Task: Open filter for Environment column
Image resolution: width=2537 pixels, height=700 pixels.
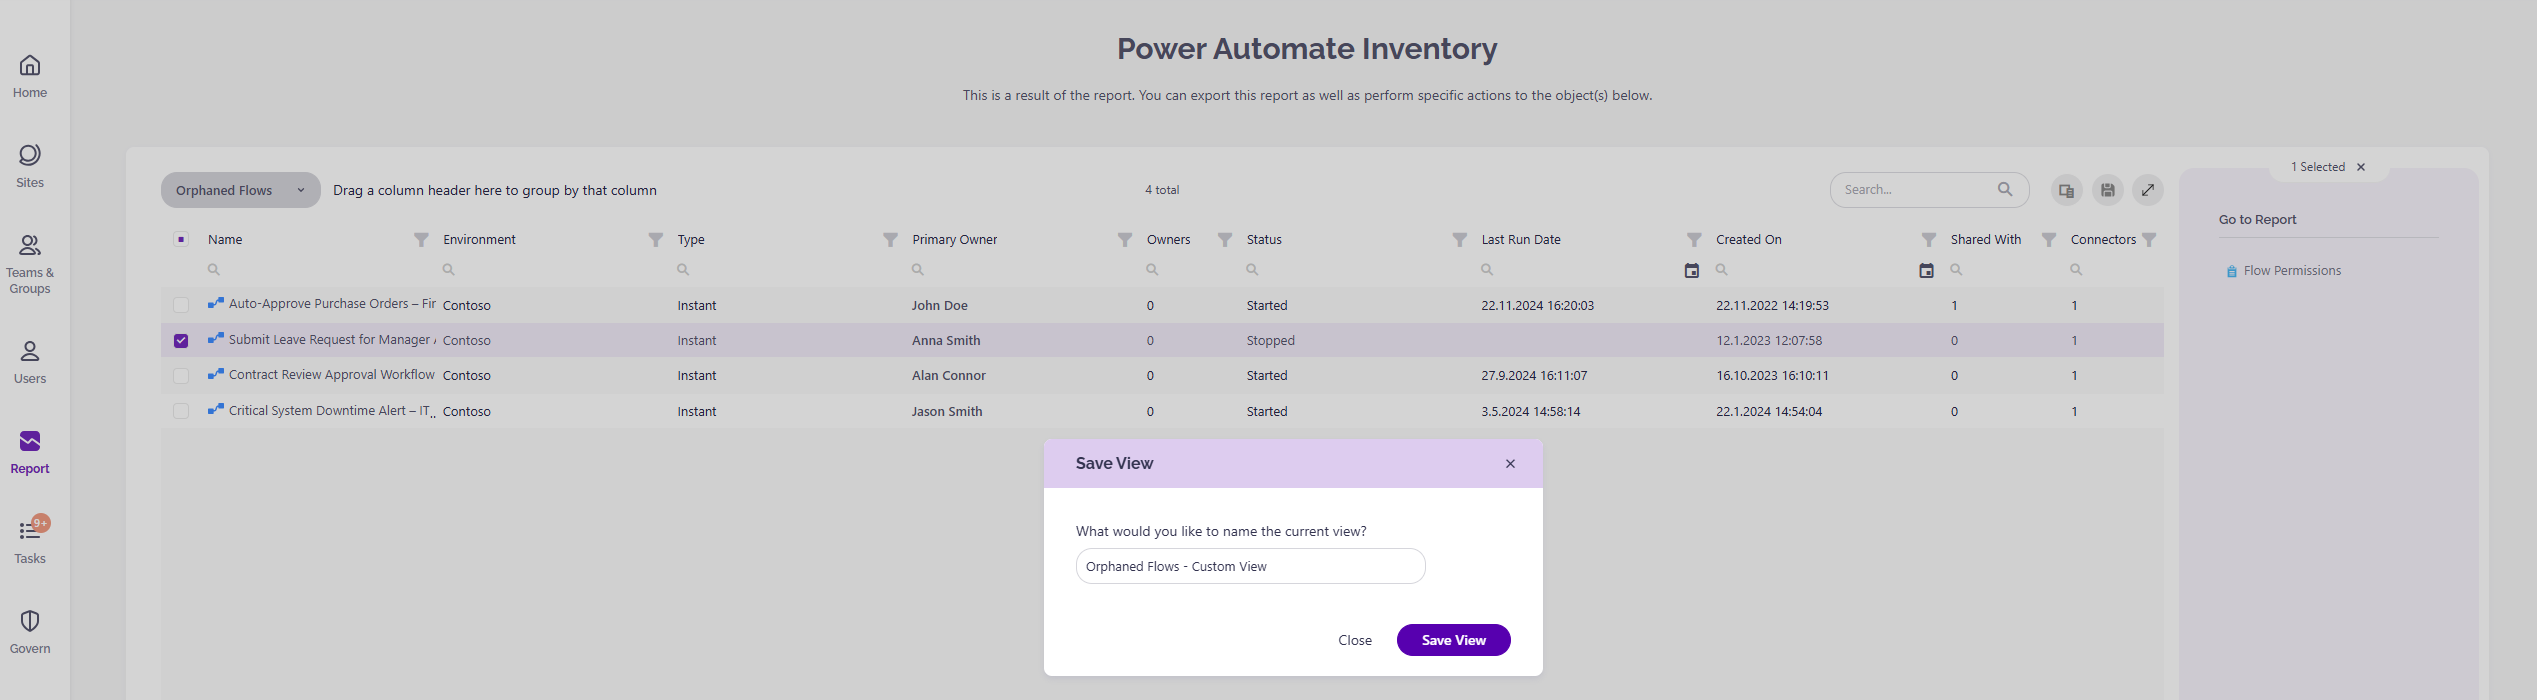Action: [x=656, y=240]
